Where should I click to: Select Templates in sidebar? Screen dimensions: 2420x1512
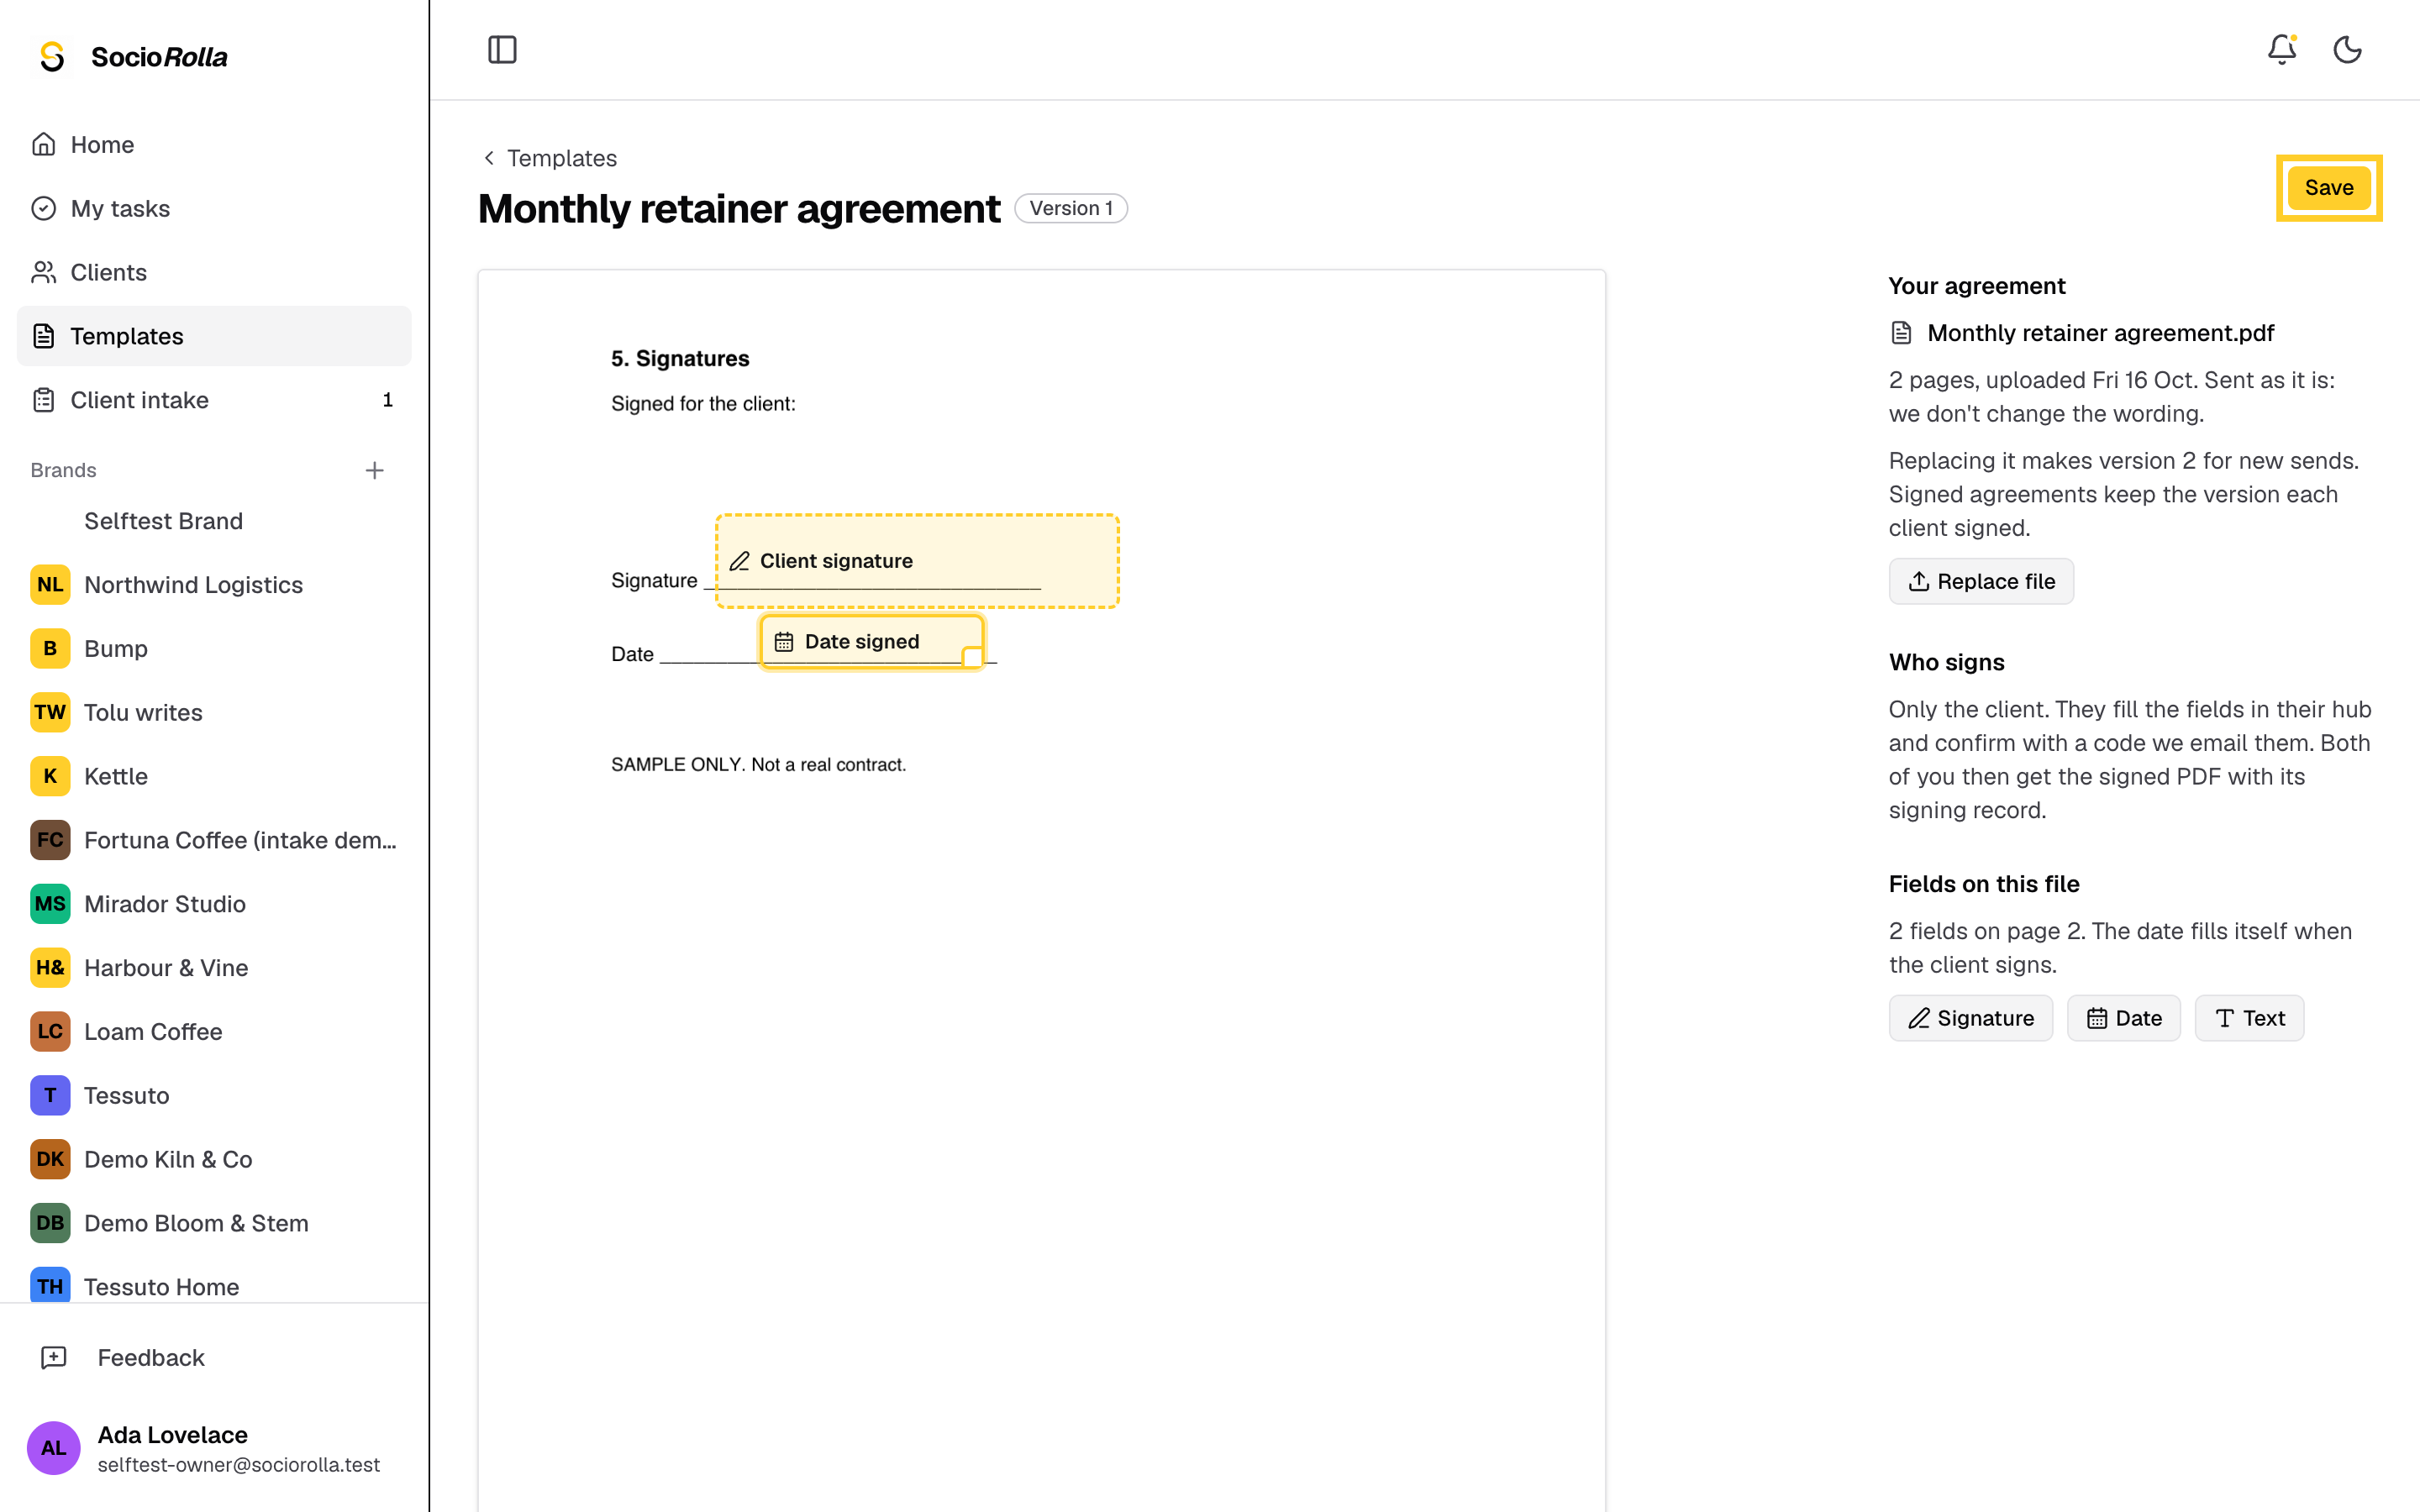(214, 336)
